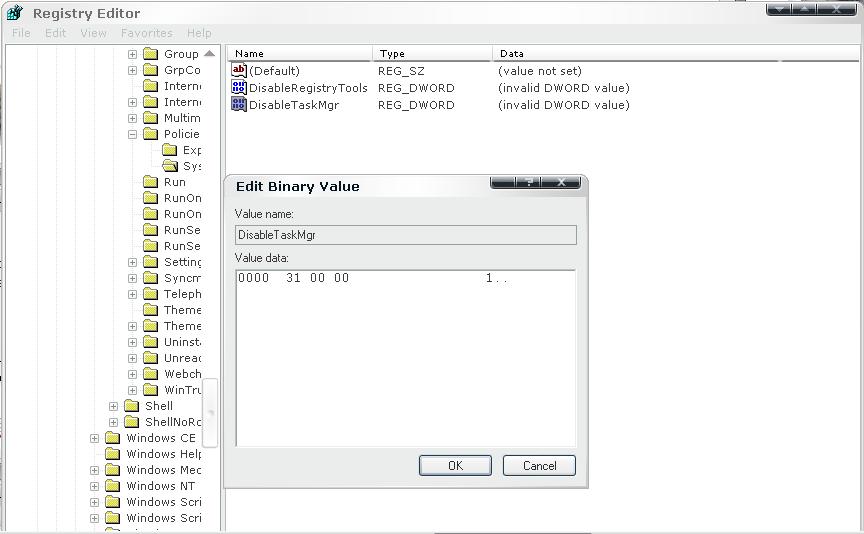Cancel the Edit Binary Value dialog

[539, 465]
